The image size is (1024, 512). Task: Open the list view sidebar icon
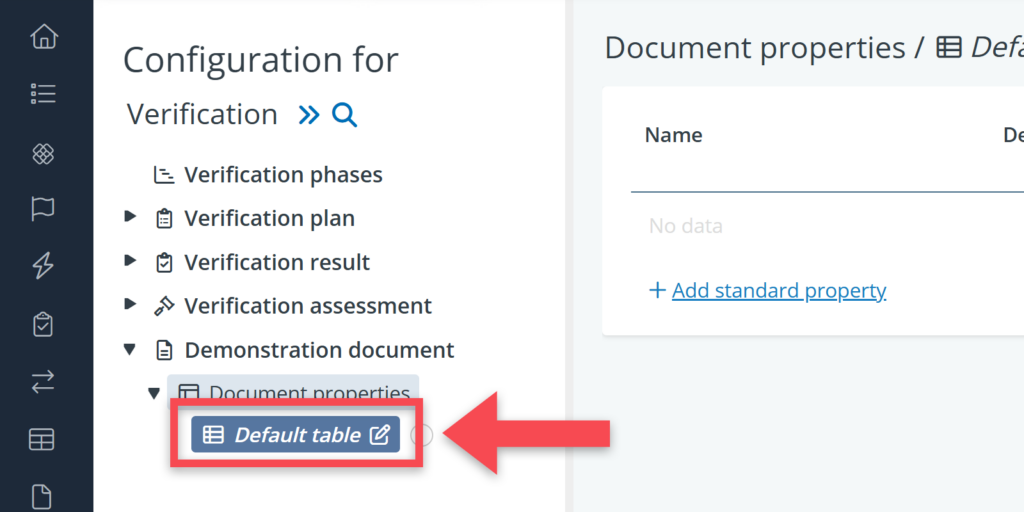(x=43, y=94)
